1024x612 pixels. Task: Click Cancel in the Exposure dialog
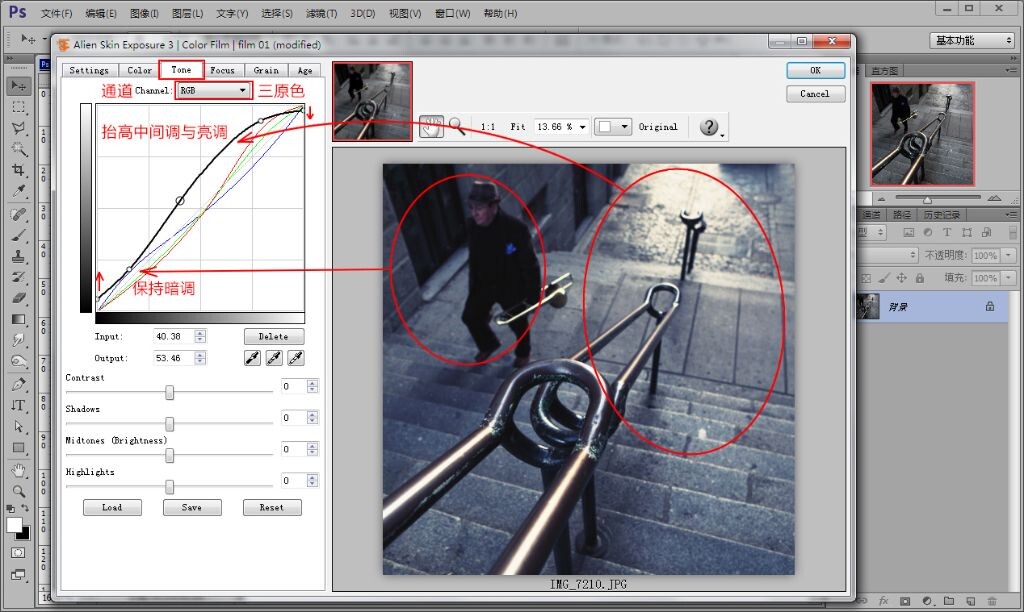816,93
